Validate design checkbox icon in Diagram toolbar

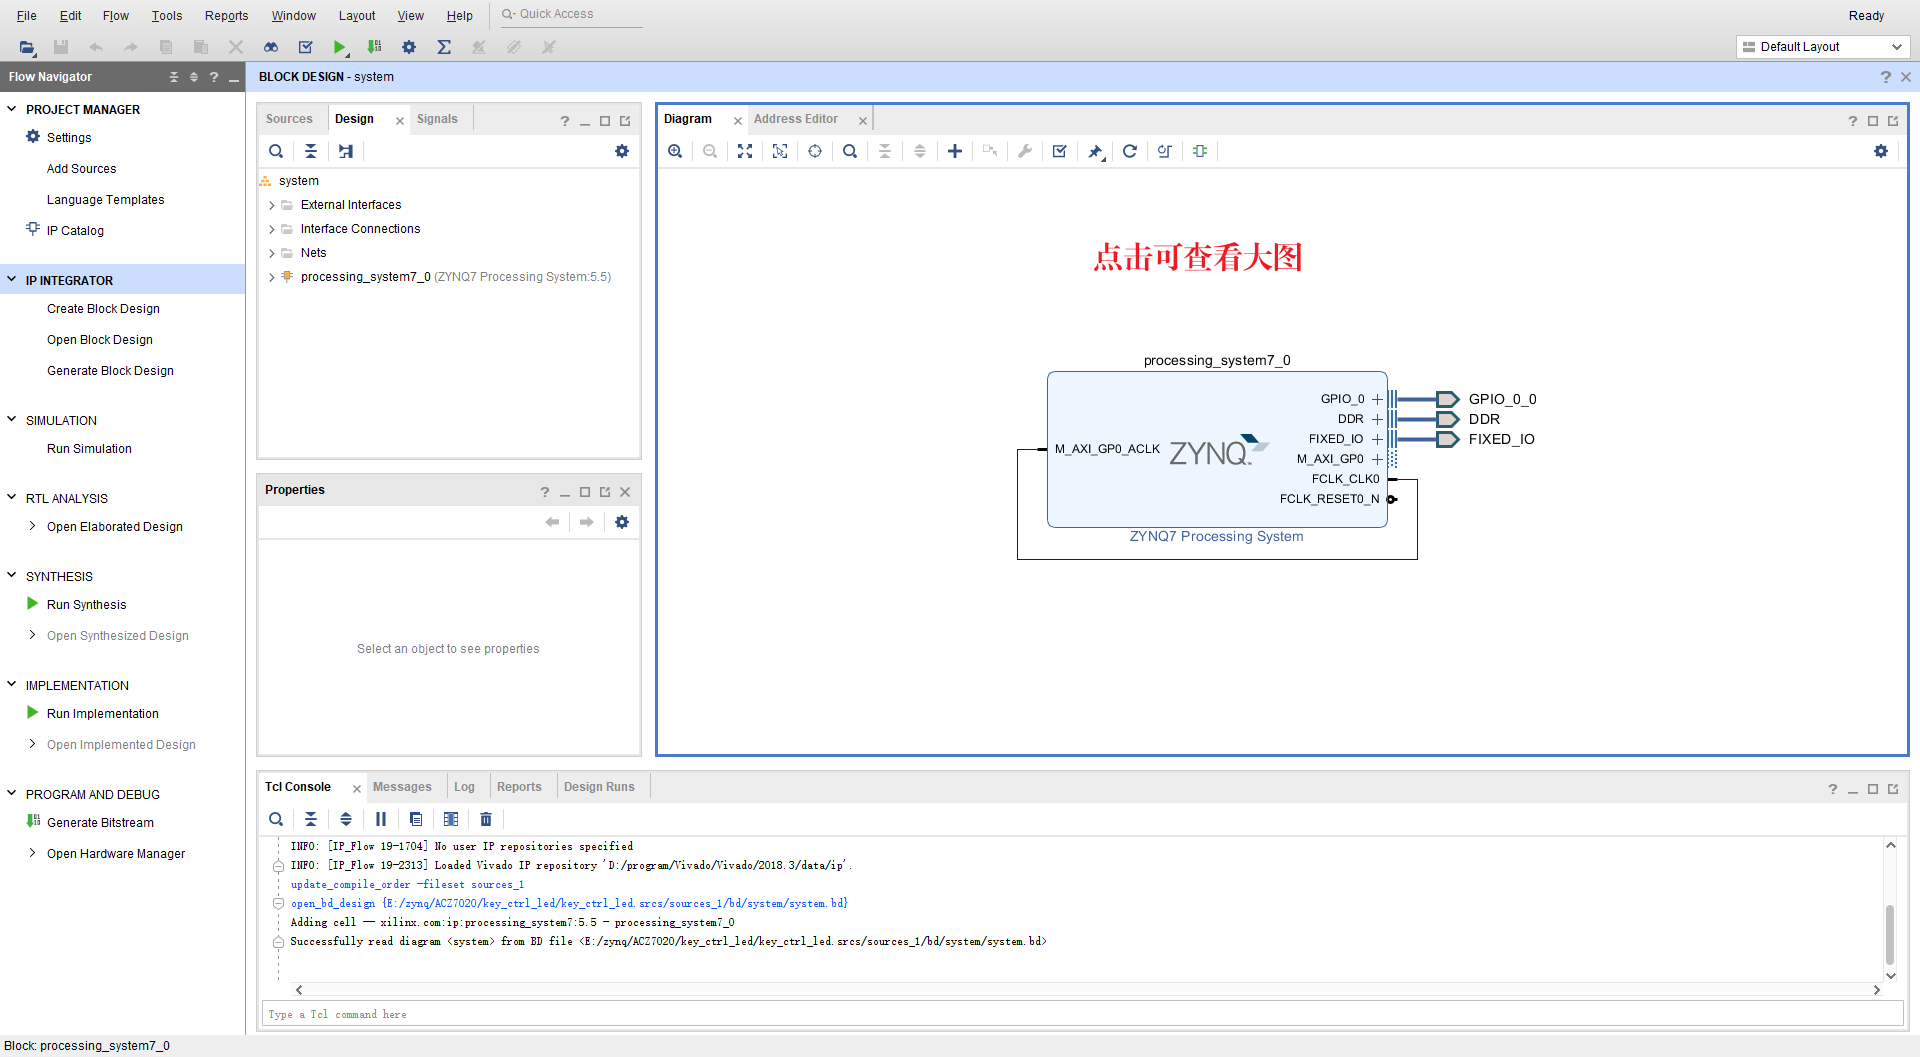click(x=1060, y=151)
